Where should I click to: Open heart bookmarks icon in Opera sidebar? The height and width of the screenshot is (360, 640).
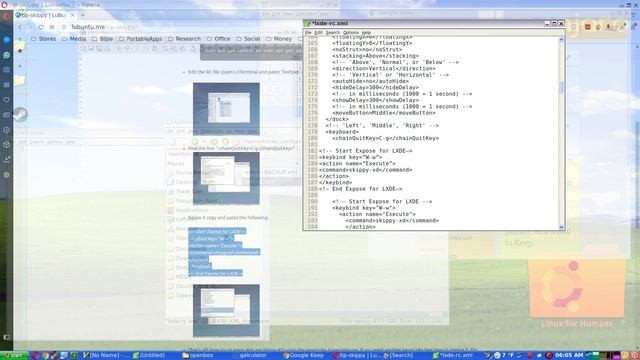[7, 100]
